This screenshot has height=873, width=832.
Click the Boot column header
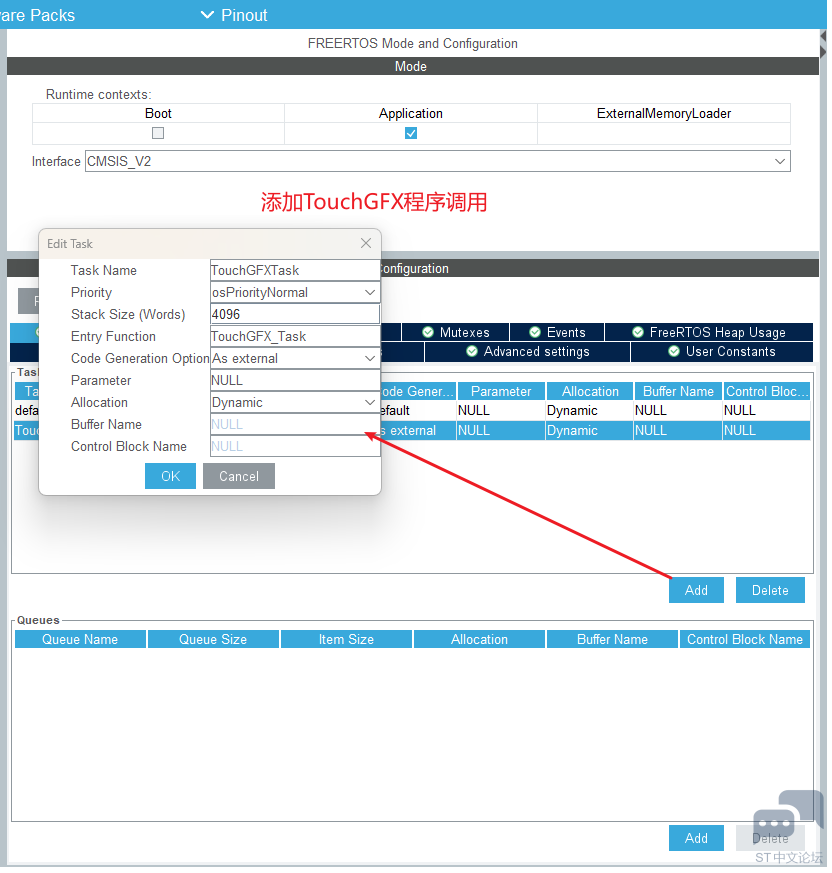pos(159,114)
